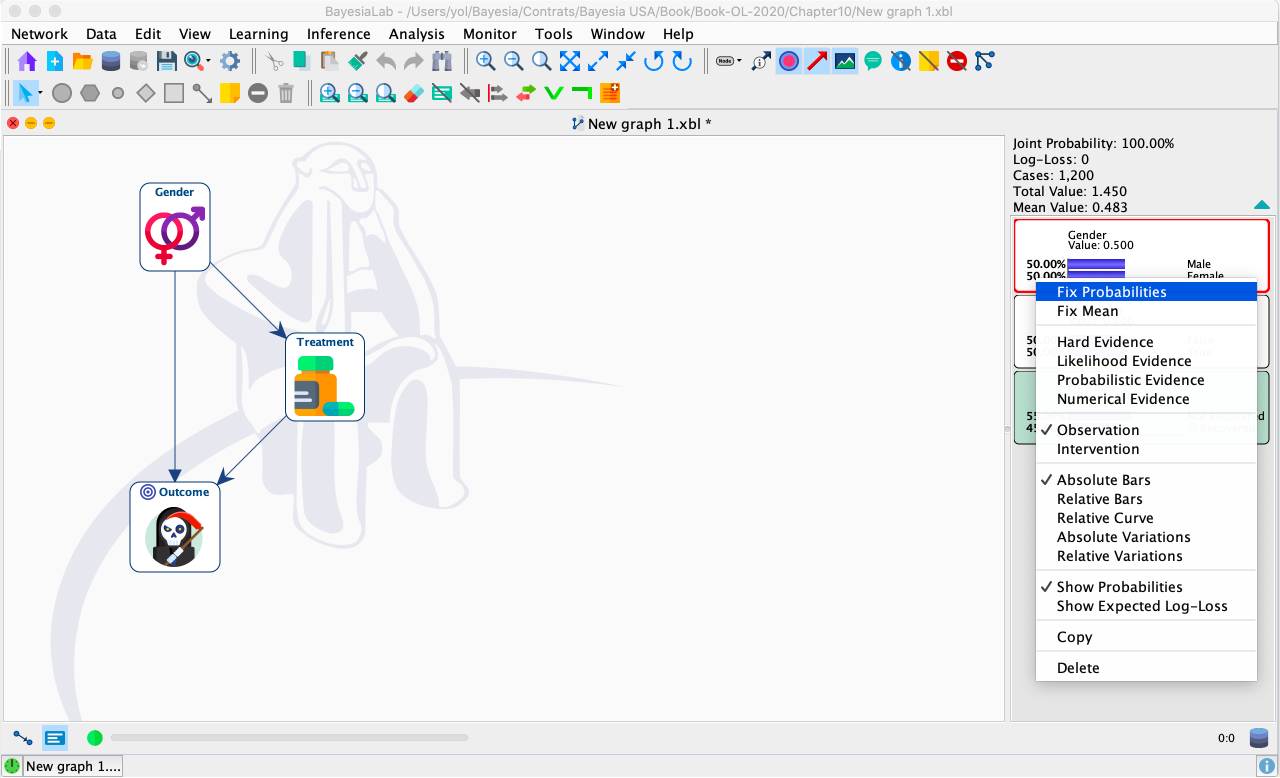Select the Treatment node on the canvas
Screen dimensions: 1280x778
click(325, 377)
